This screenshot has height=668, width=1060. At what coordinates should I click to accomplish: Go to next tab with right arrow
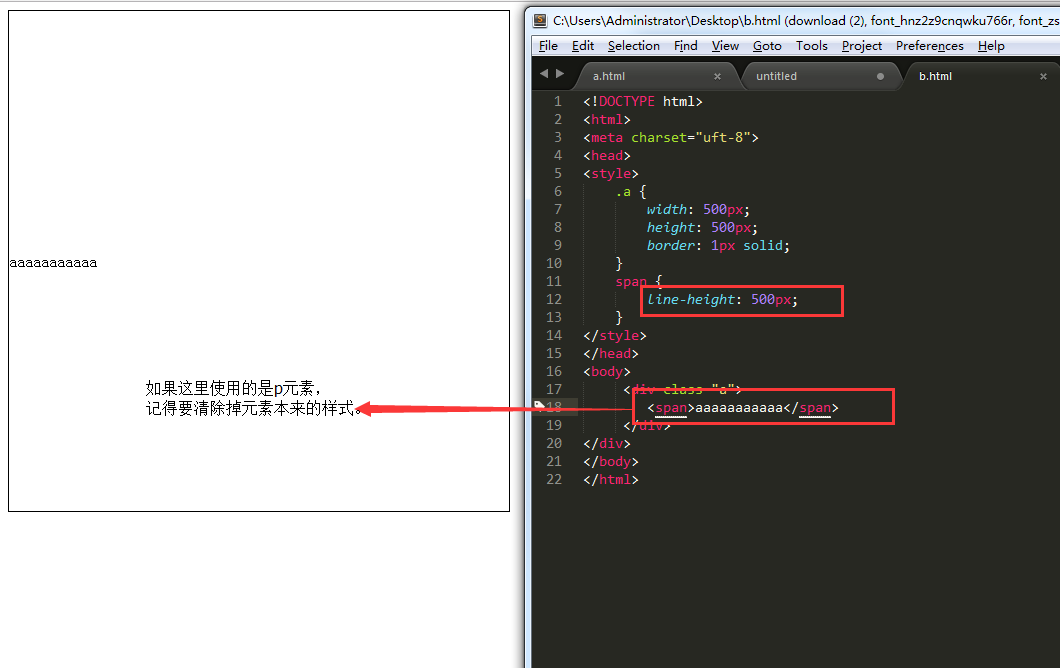pyautogui.click(x=560, y=74)
